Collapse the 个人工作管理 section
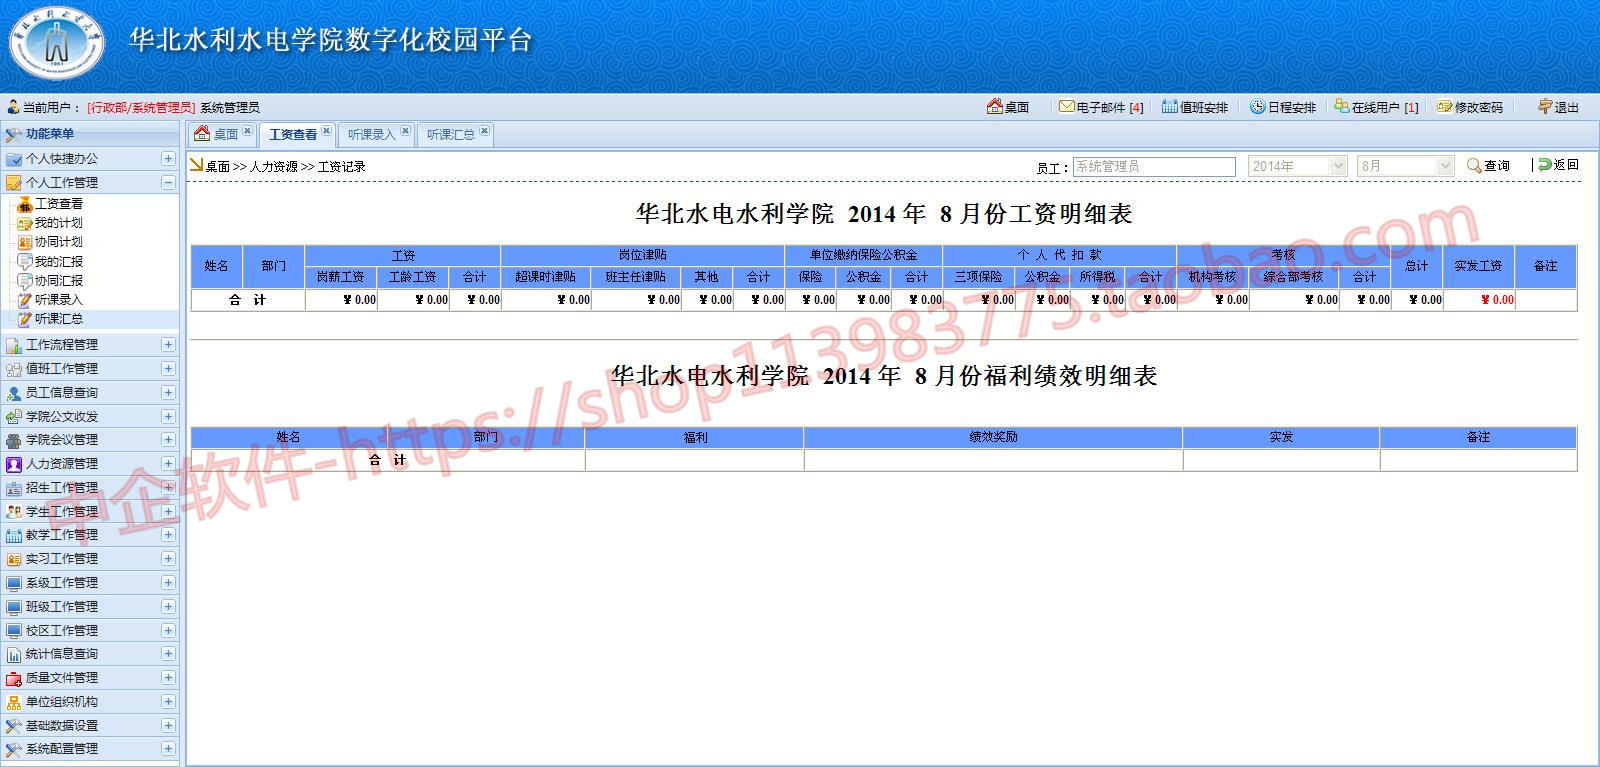The width and height of the screenshot is (1600, 767). tap(168, 182)
